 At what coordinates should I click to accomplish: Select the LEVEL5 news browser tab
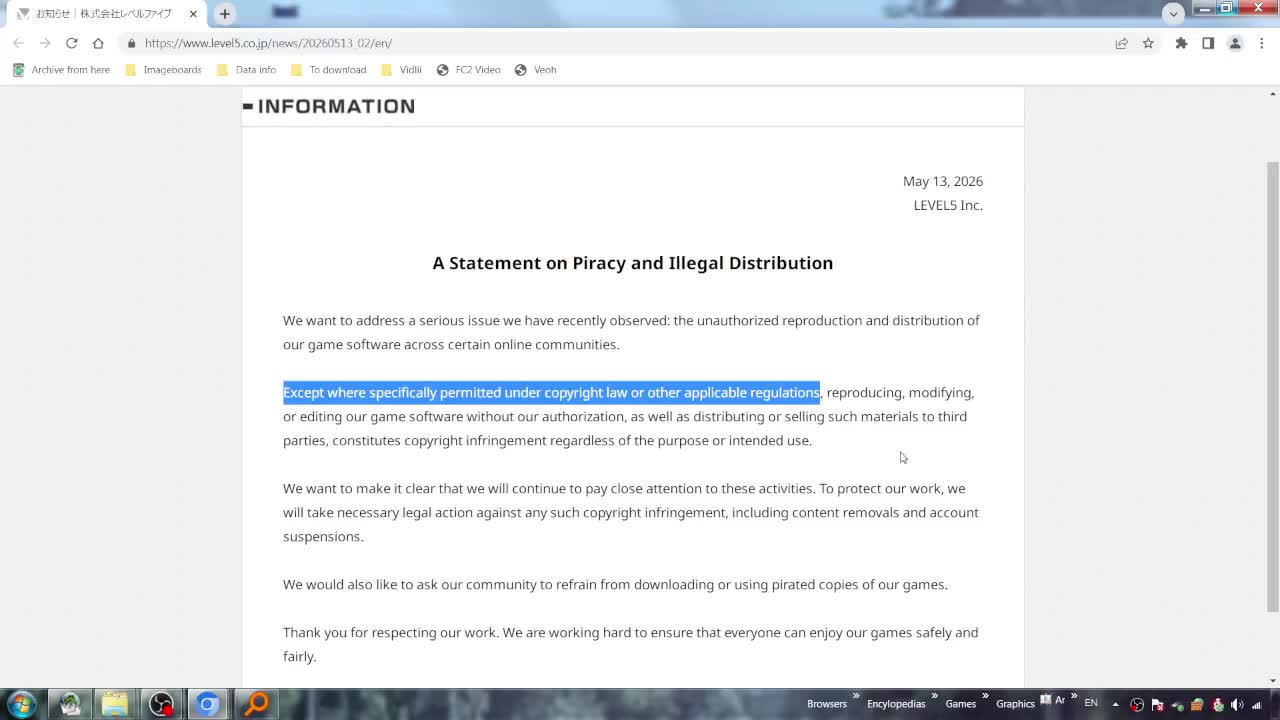pos(104,14)
